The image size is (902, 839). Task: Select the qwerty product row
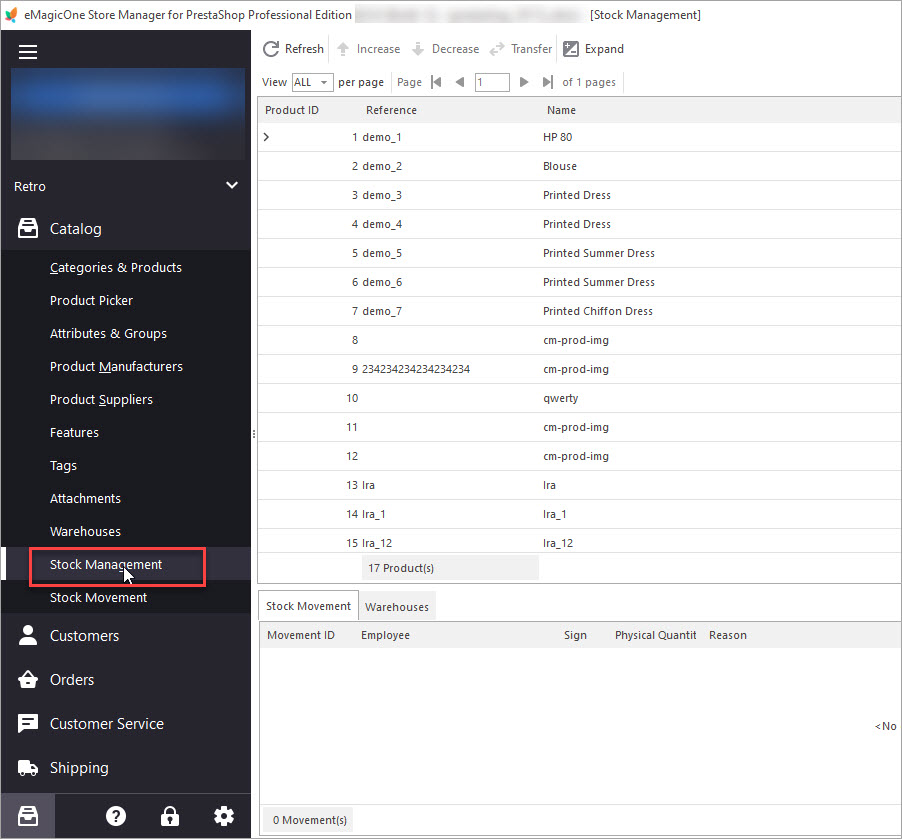[x=579, y=398]
